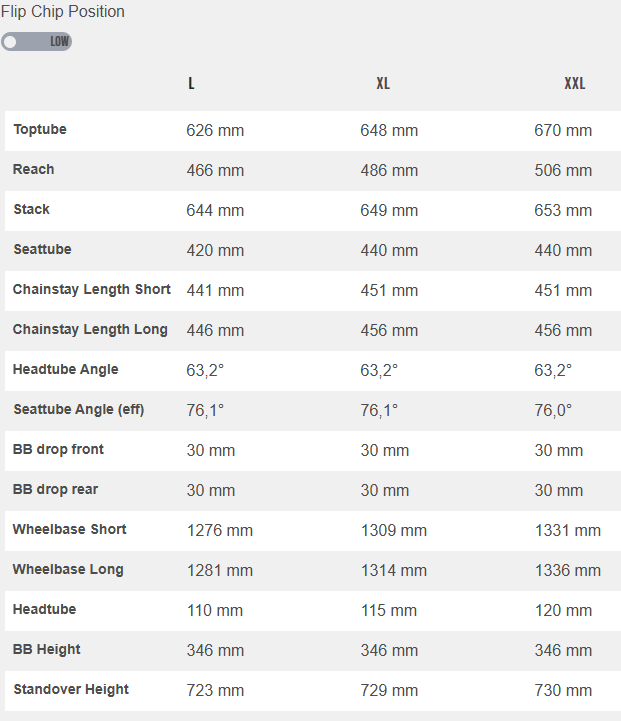
Task: Click the BB drop front label
Action: pyautogui.click(x=58, y=449)
